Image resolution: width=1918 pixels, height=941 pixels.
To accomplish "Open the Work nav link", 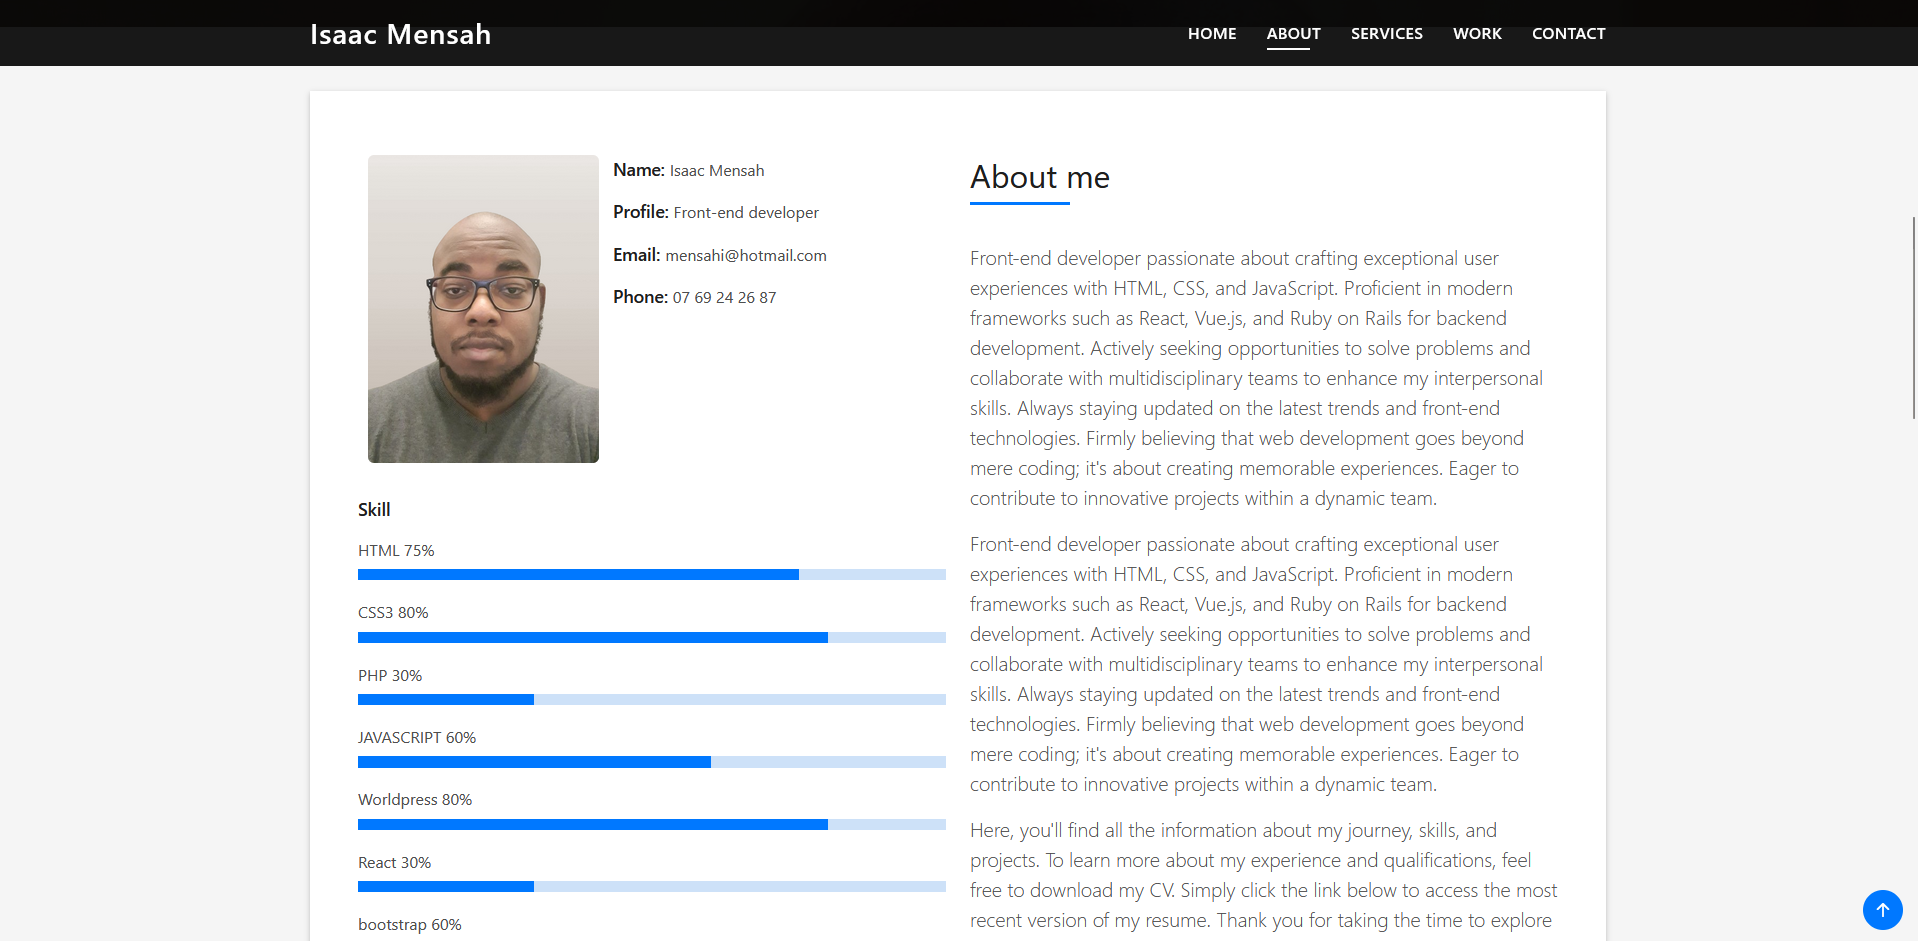I will [1477, 34].
